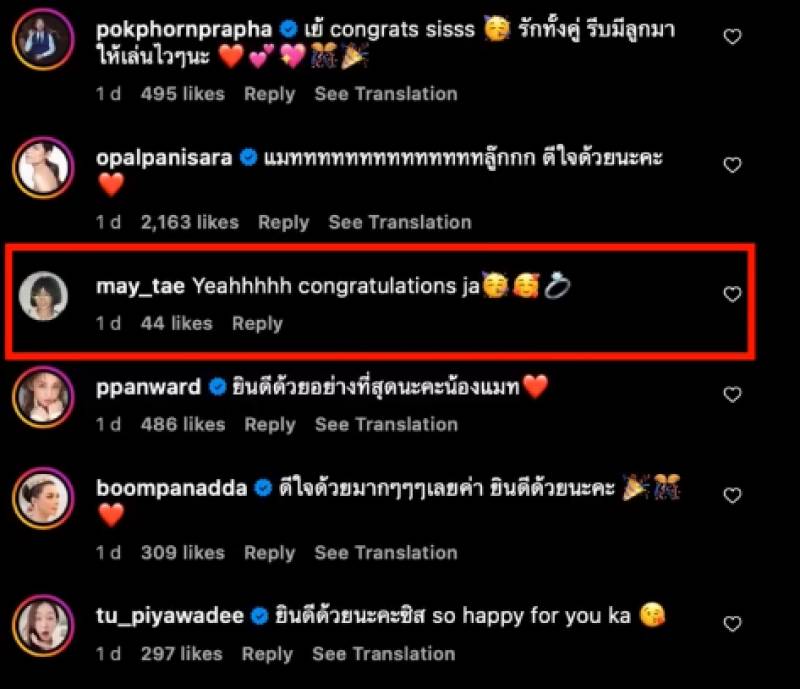Like pokphornprapha's comment with heart icon
This screenshot has height=689, width=800.
click(732, 37)
